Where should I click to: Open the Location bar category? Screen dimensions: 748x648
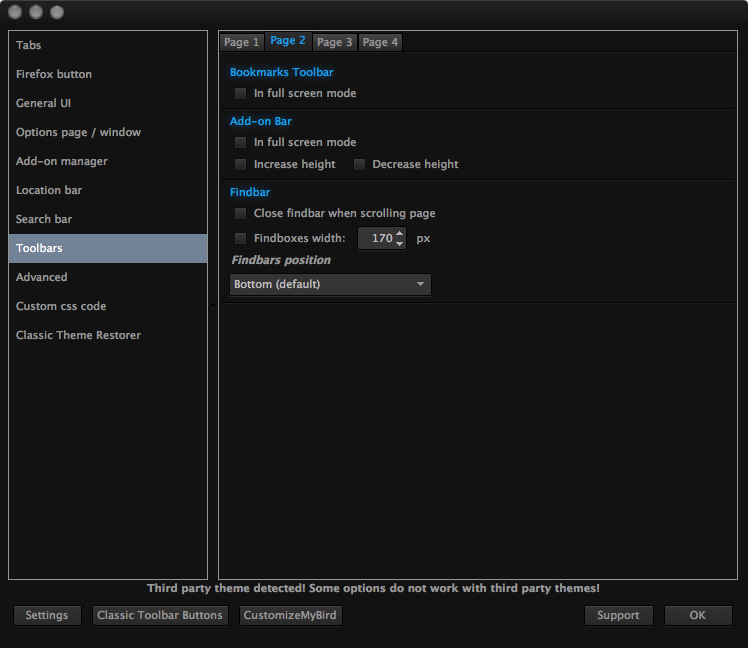point(108,190)
